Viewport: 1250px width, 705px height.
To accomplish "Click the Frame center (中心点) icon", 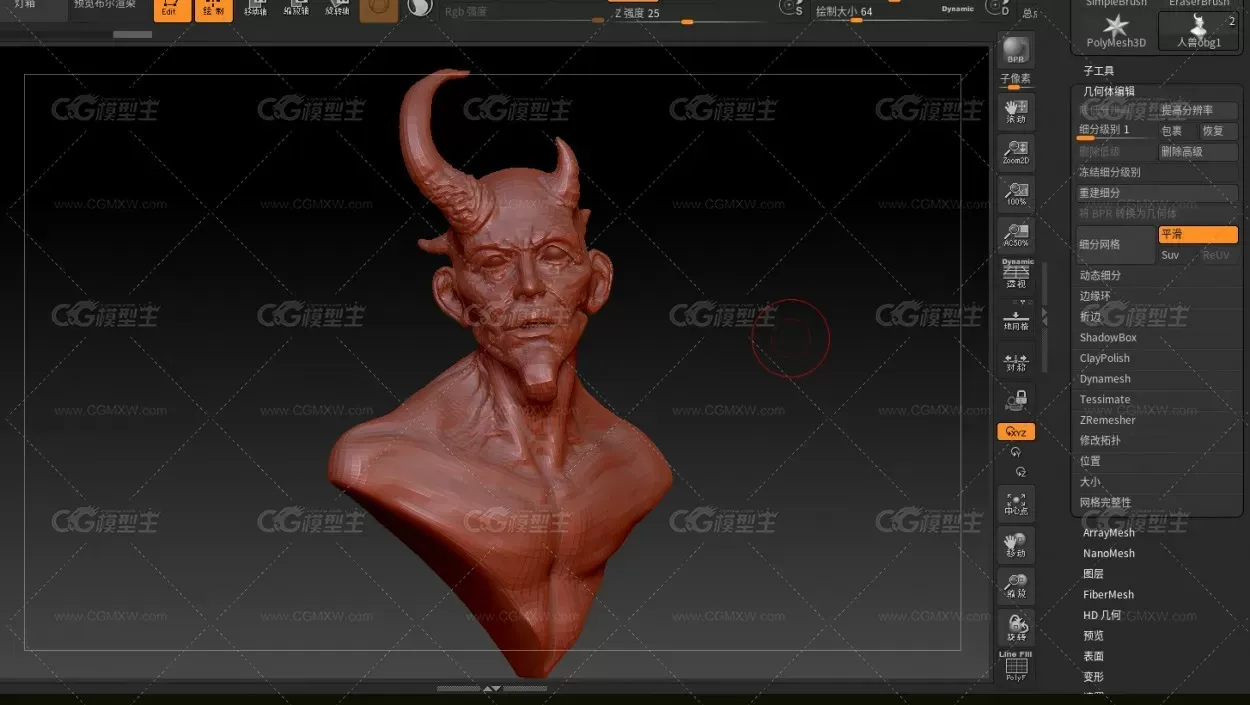I will tap(1016, 503).
